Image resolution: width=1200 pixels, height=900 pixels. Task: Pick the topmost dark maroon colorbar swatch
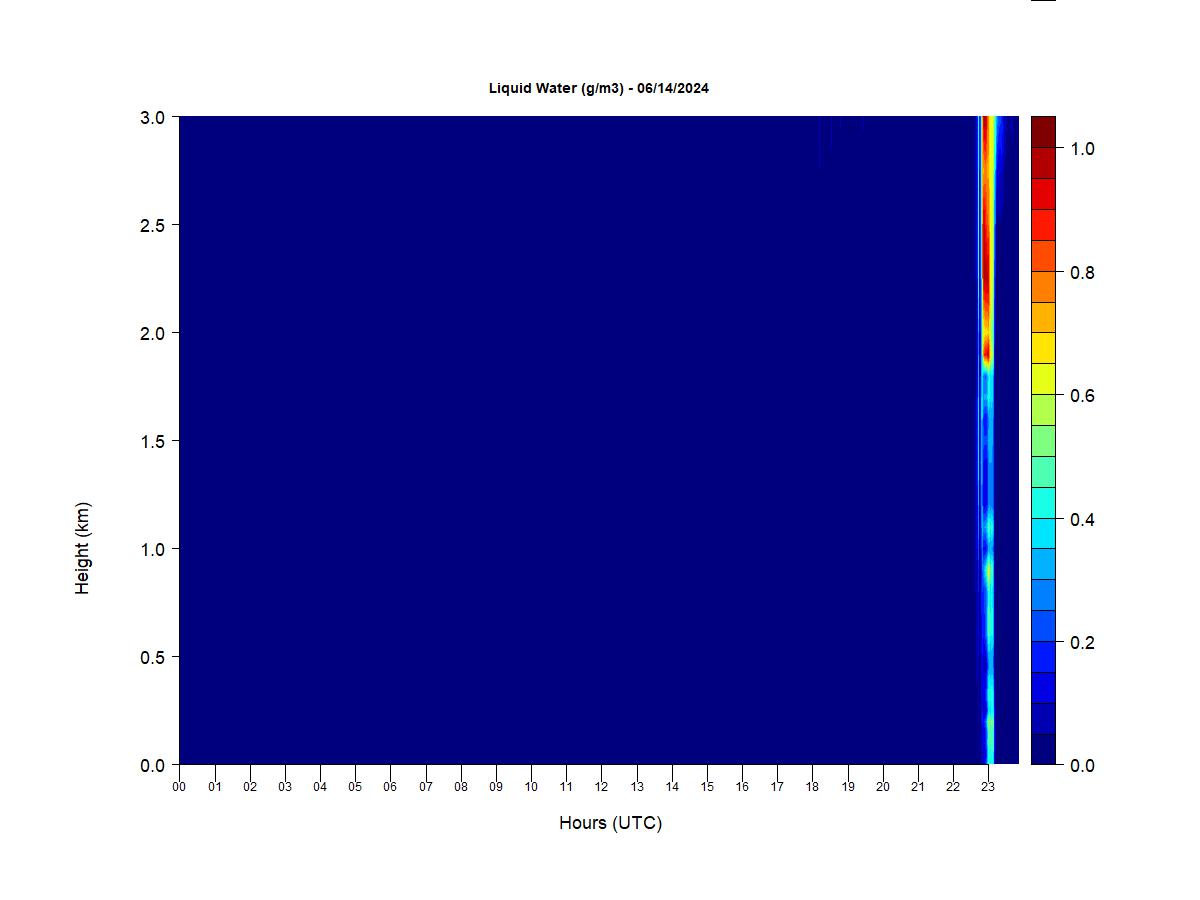click(x=1043, y=132)
